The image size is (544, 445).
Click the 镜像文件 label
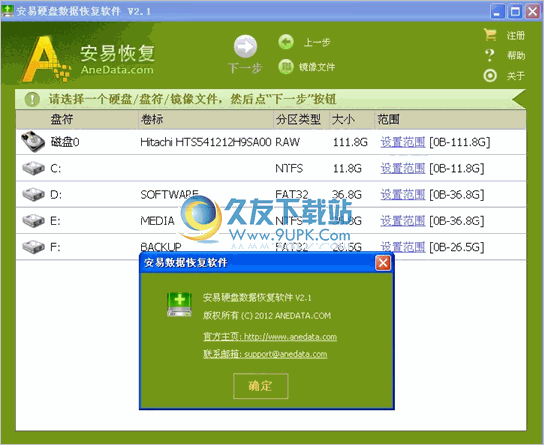tap(317, 67)
